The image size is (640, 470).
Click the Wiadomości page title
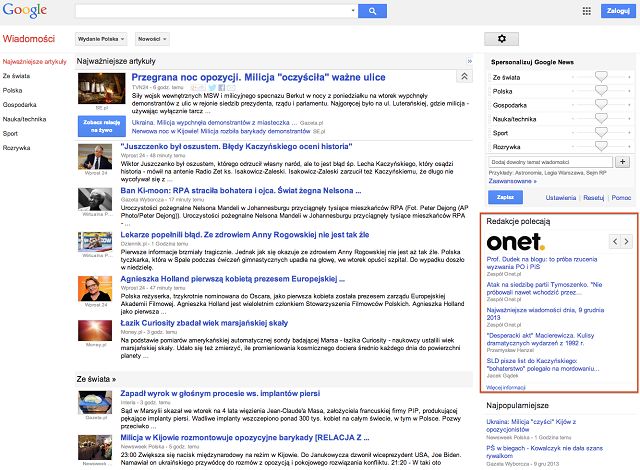point(29,39)
